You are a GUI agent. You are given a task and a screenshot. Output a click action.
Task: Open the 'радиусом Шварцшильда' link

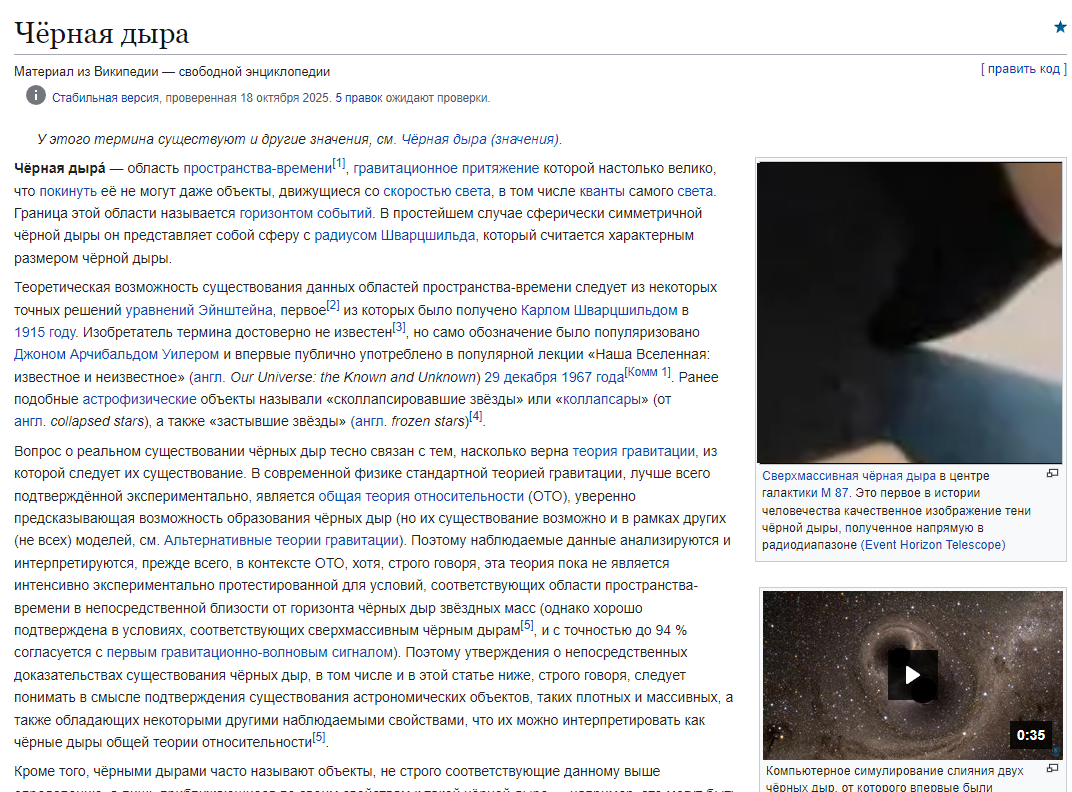[394, 235]
